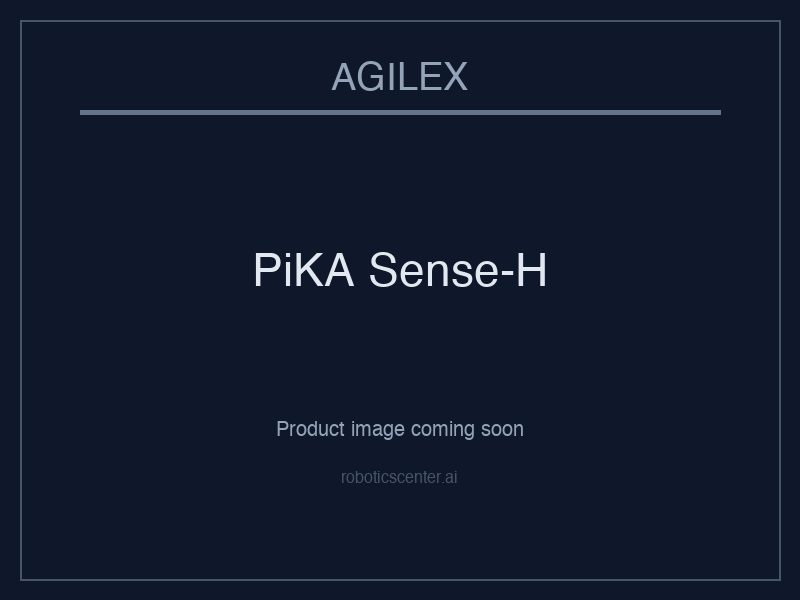Click the AGILEX brand heading

pyautogui.click(x=399, y=77)
